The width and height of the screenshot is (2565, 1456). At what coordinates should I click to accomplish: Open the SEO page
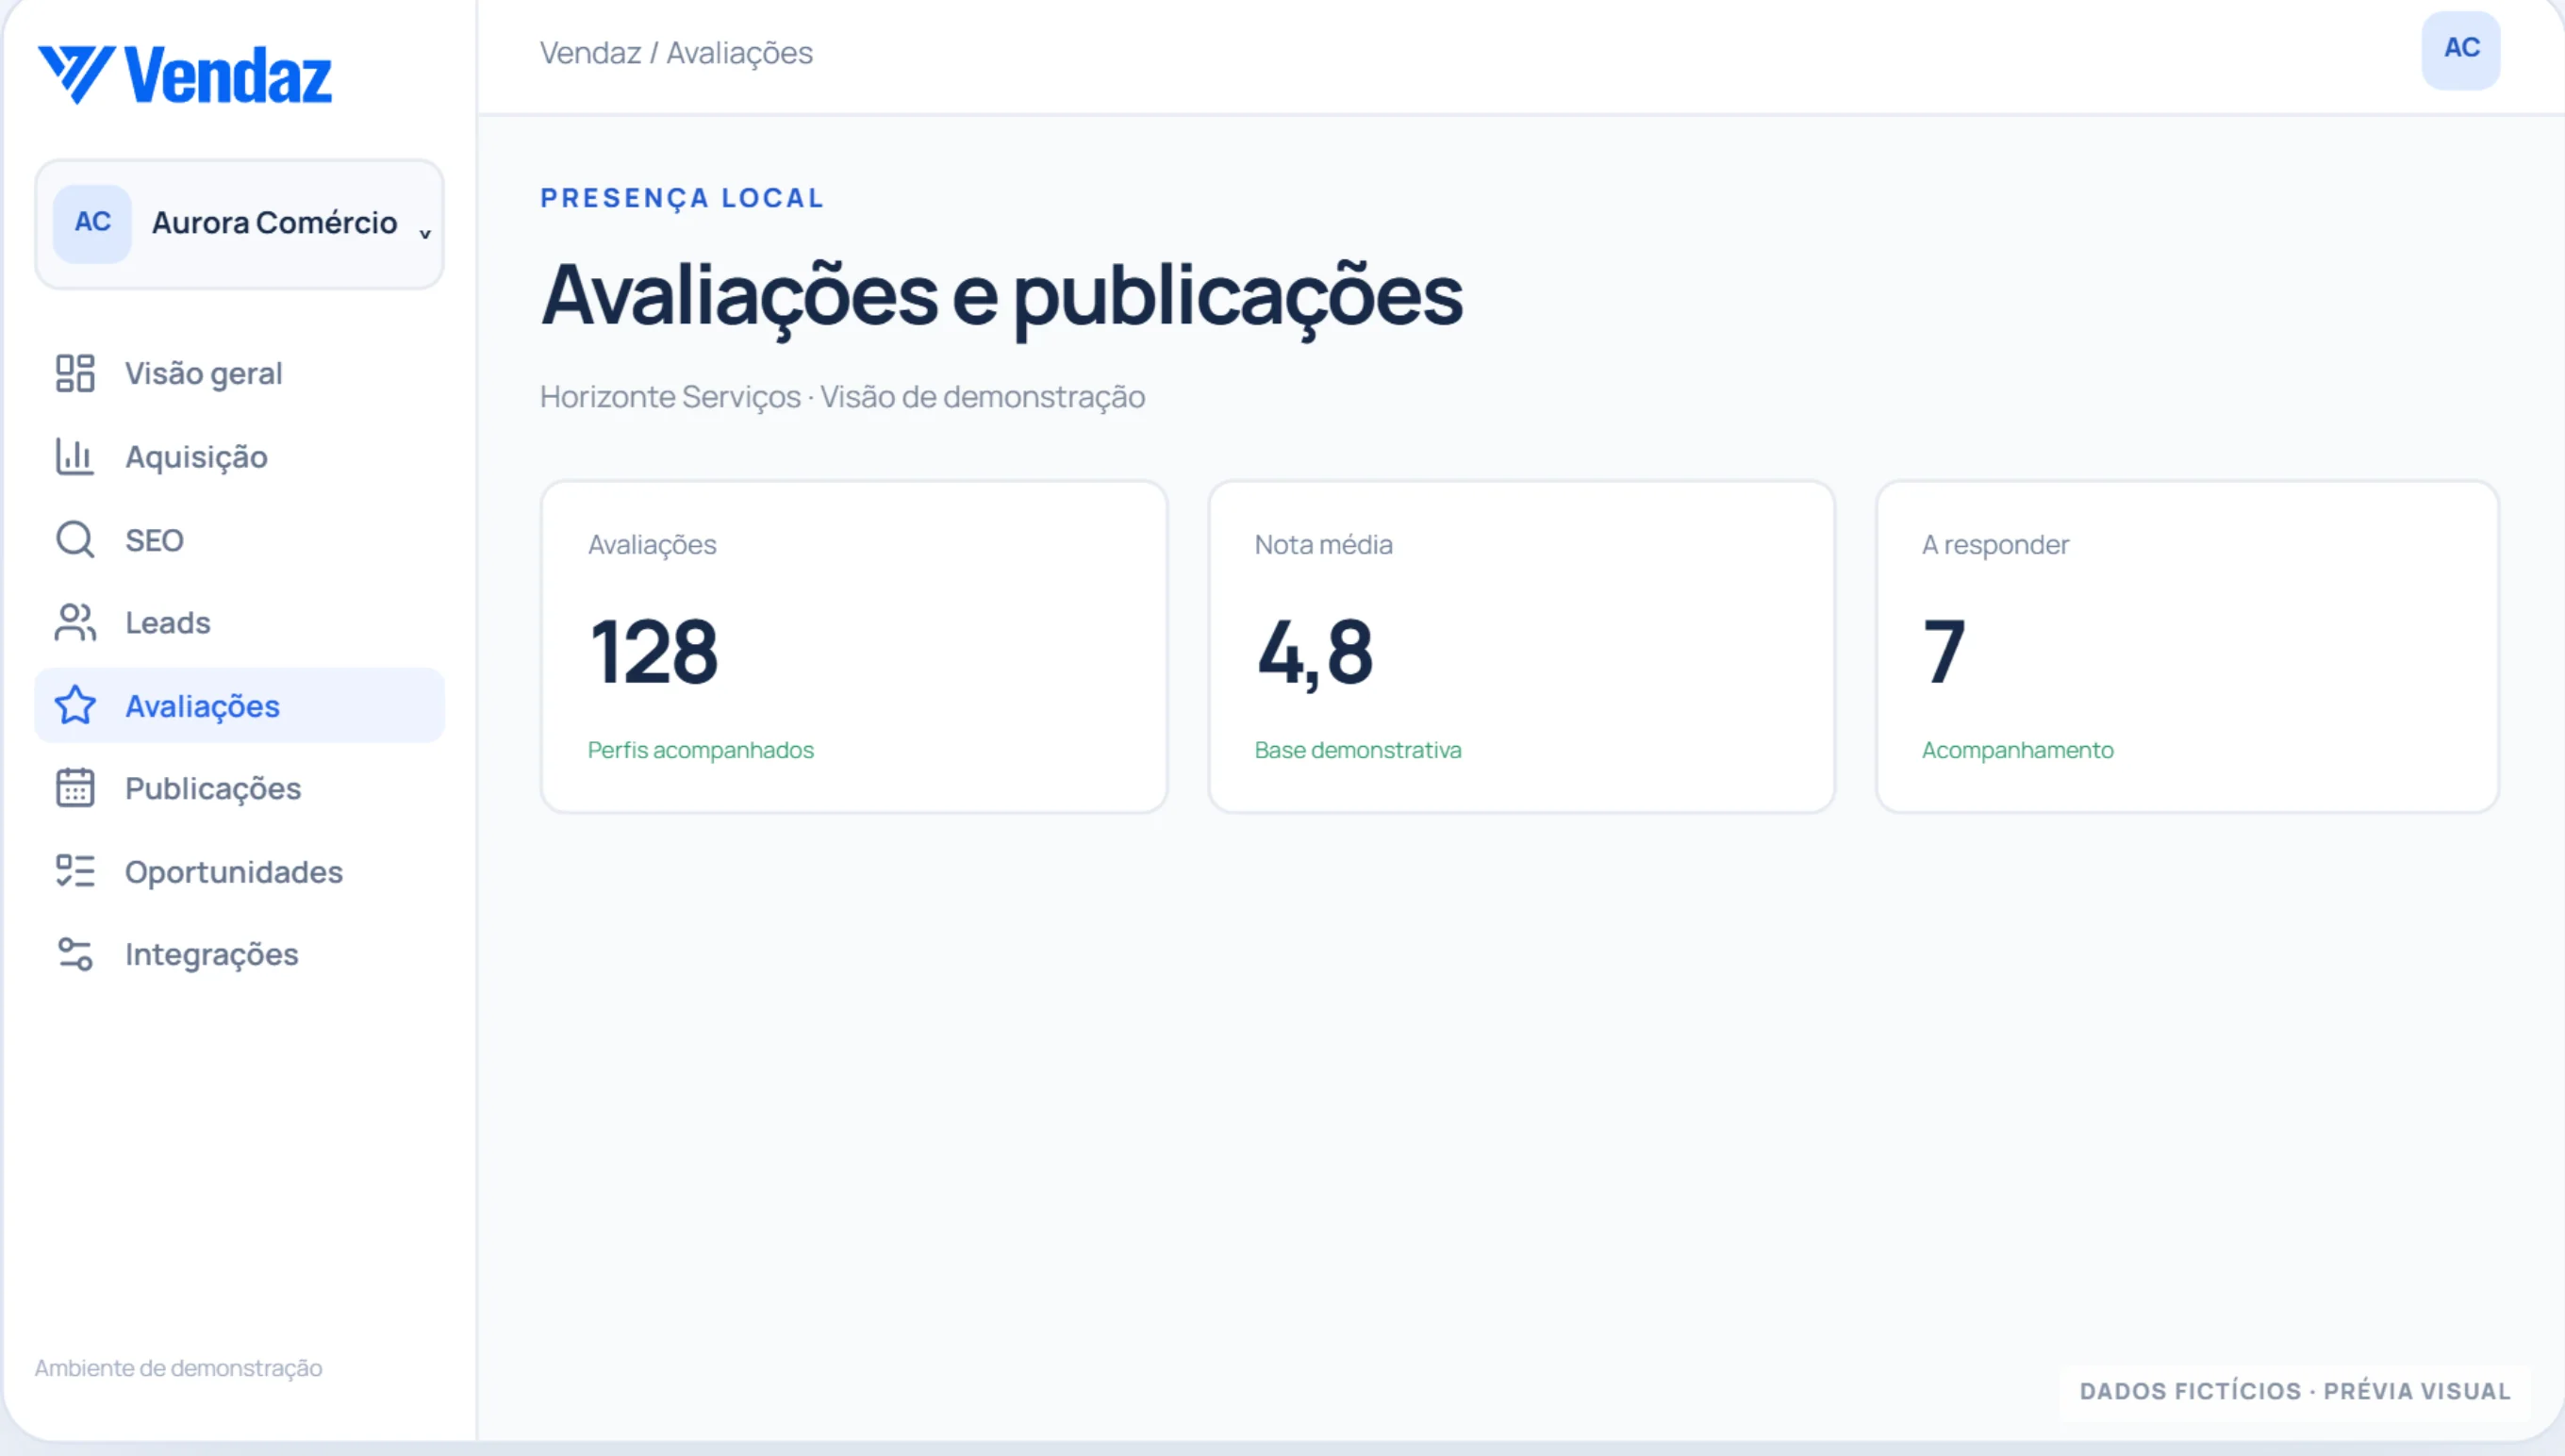pyautogui.click(x=239, y=540)
